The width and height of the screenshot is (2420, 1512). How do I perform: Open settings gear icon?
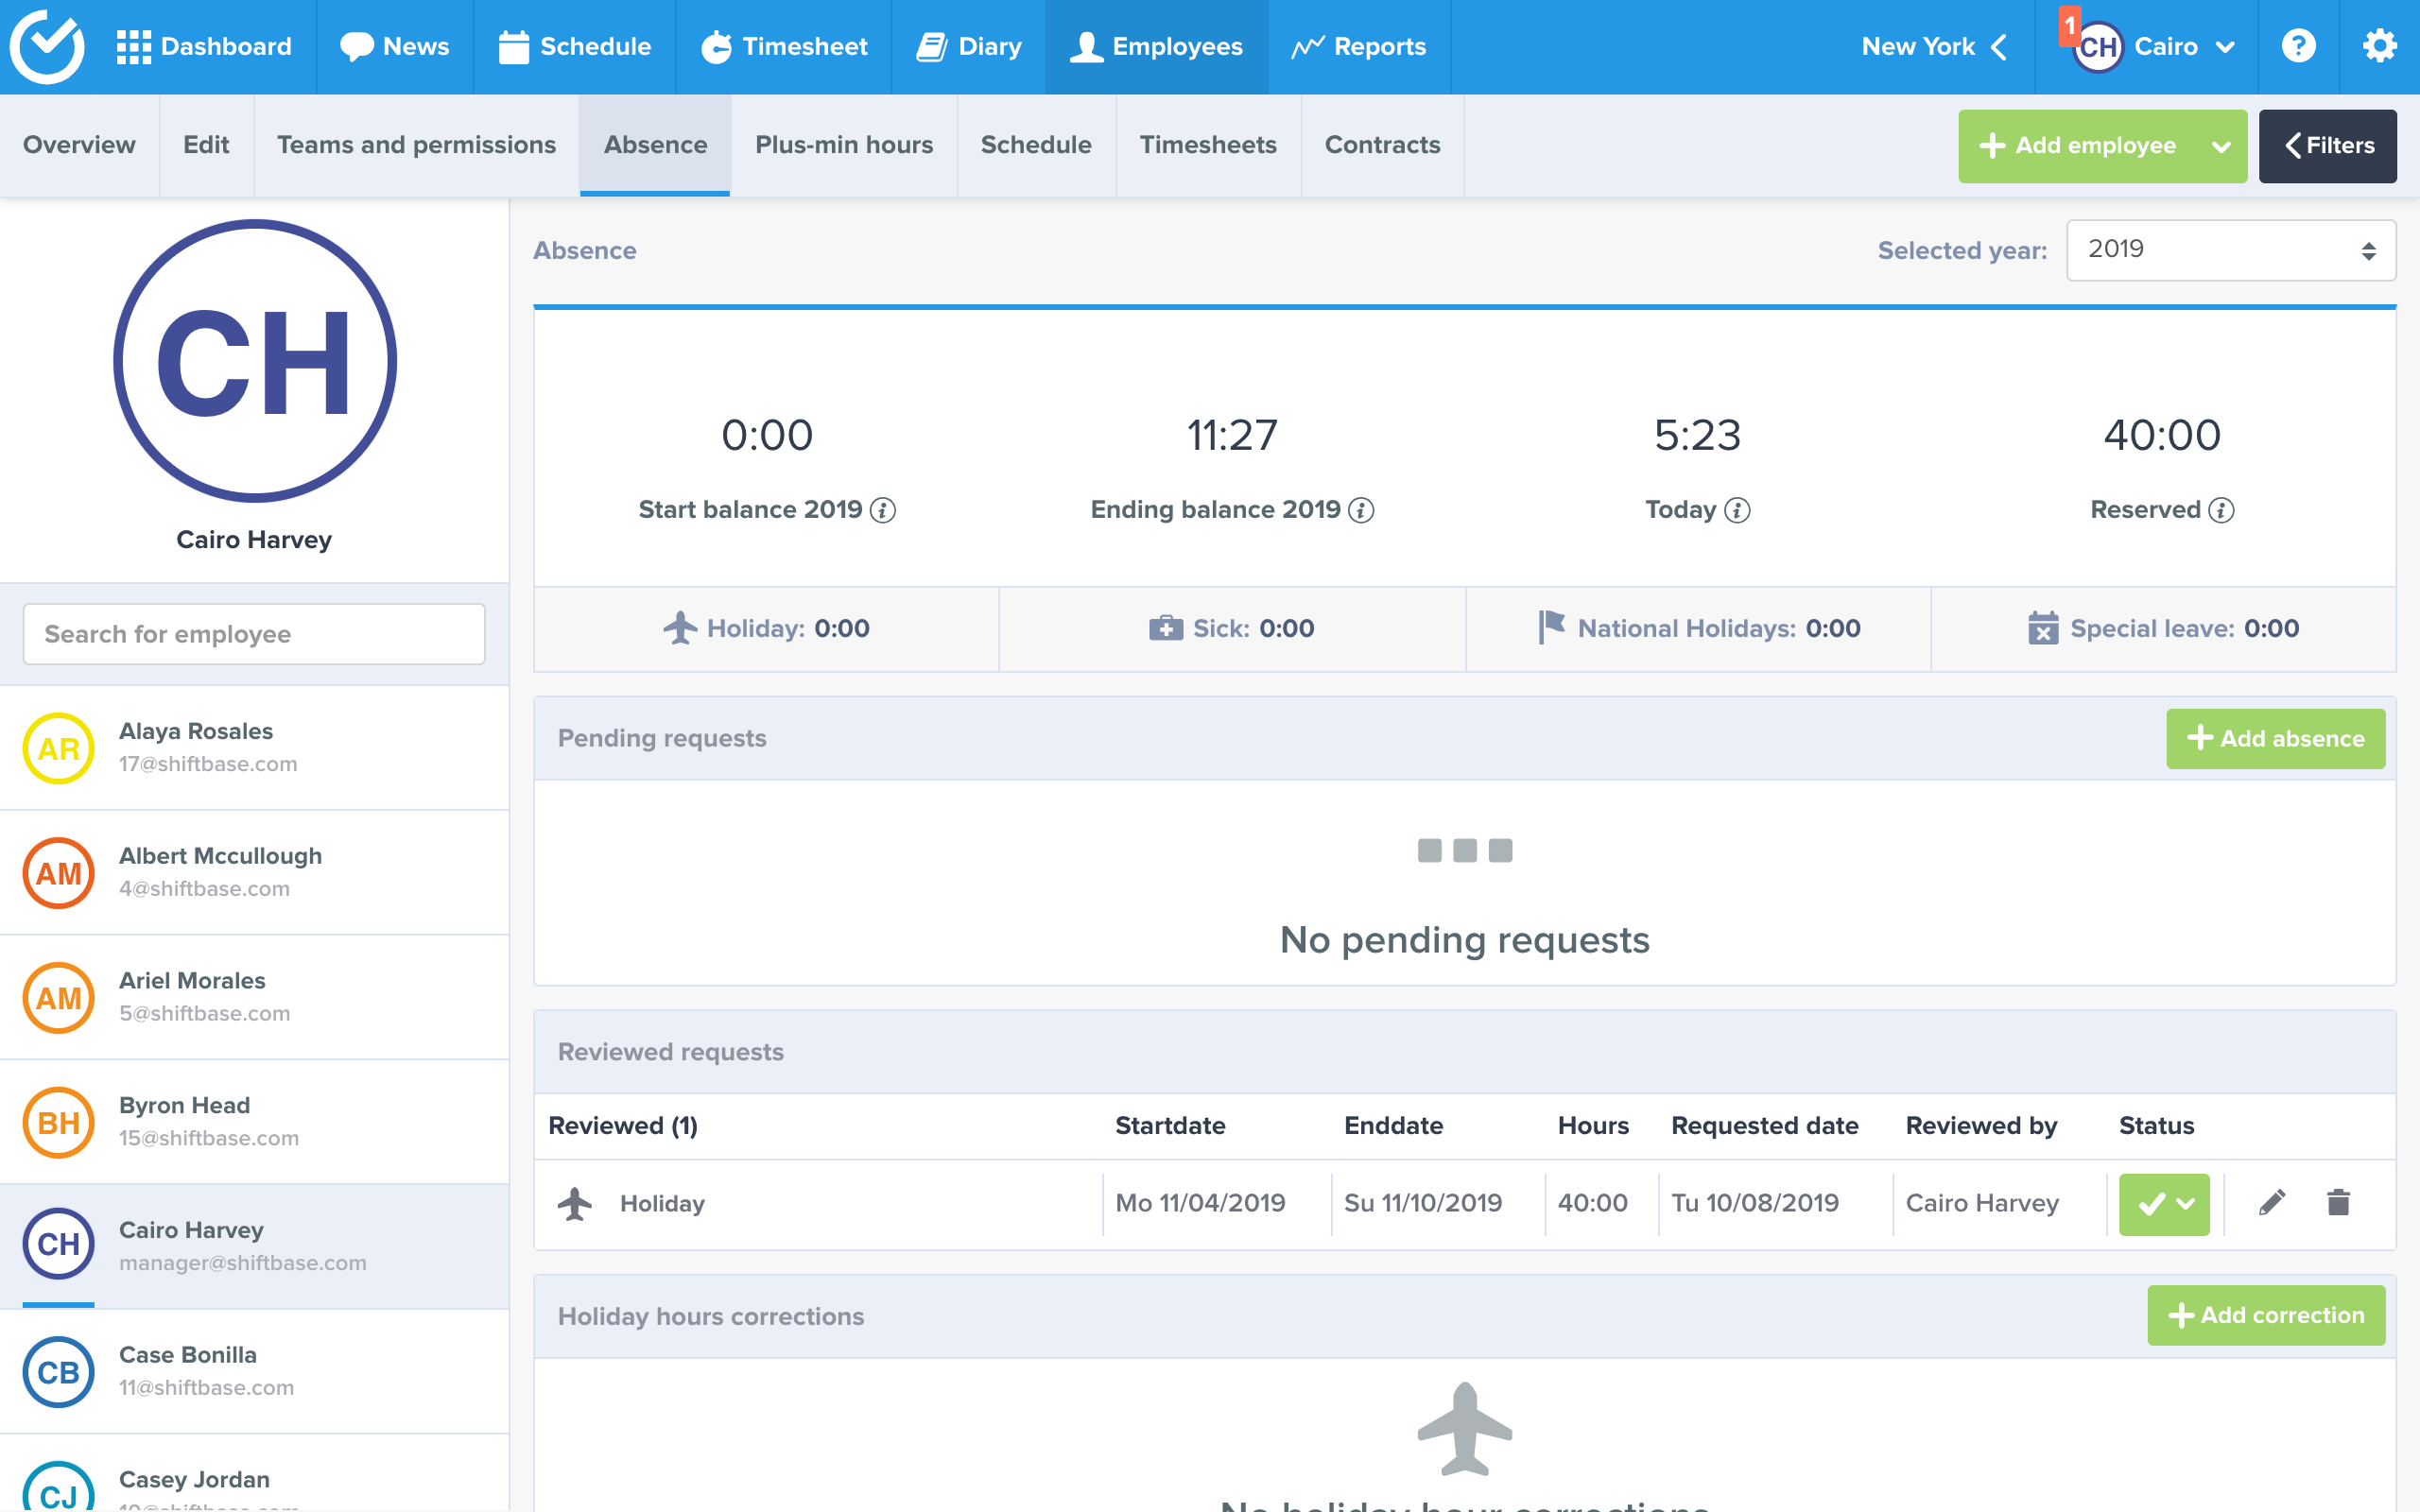[2379, 47]
